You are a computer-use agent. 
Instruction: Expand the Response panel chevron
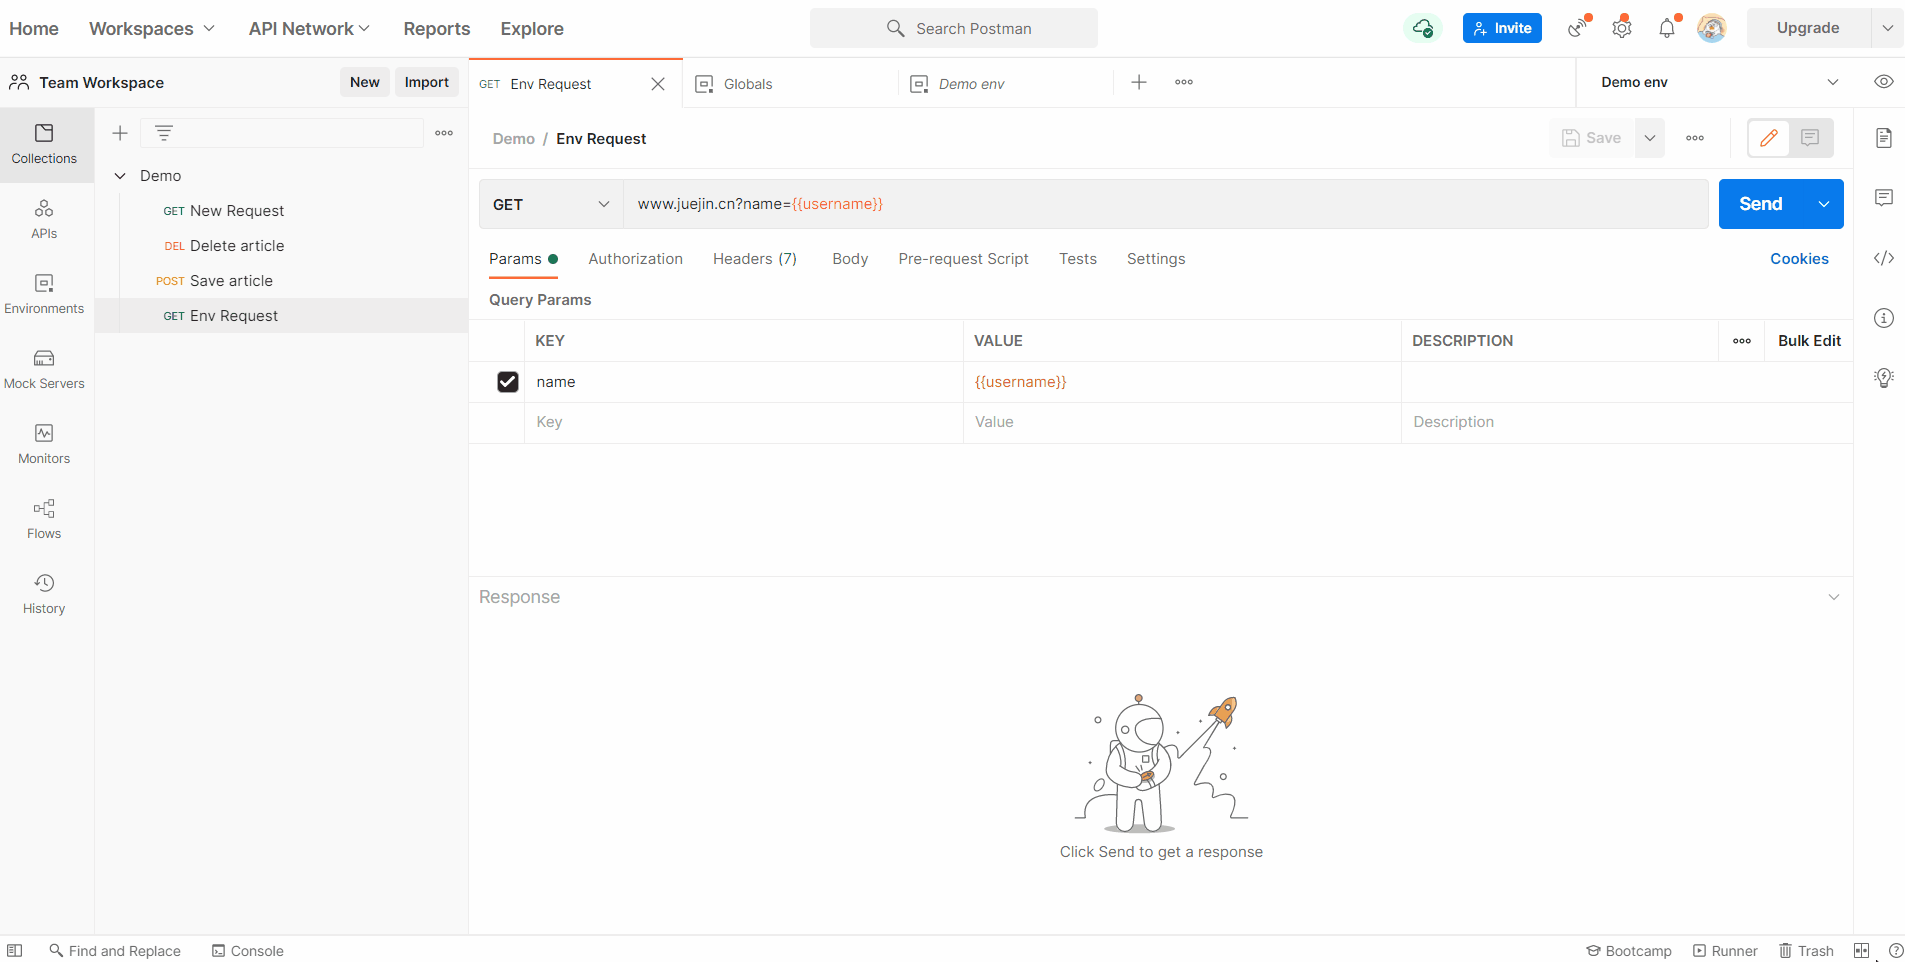click(x=1834, y=597)
